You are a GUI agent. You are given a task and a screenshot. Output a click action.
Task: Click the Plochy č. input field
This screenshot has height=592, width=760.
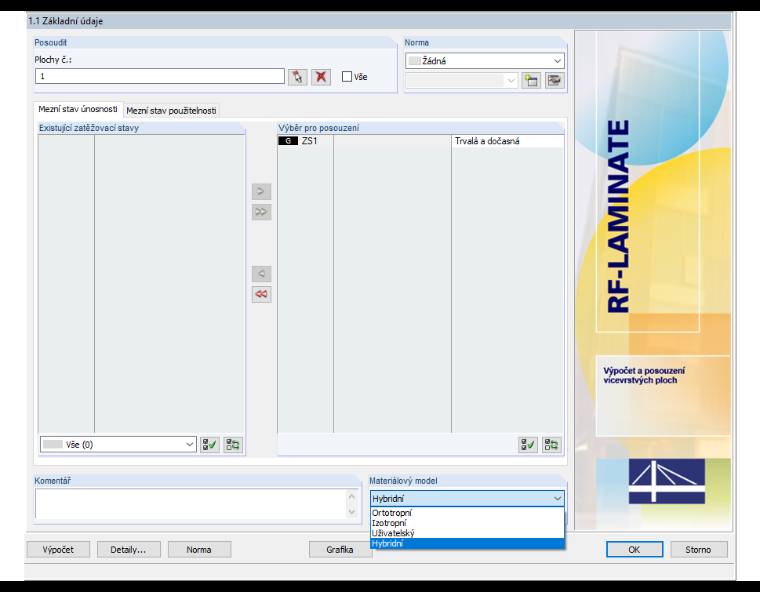(160, 76)
